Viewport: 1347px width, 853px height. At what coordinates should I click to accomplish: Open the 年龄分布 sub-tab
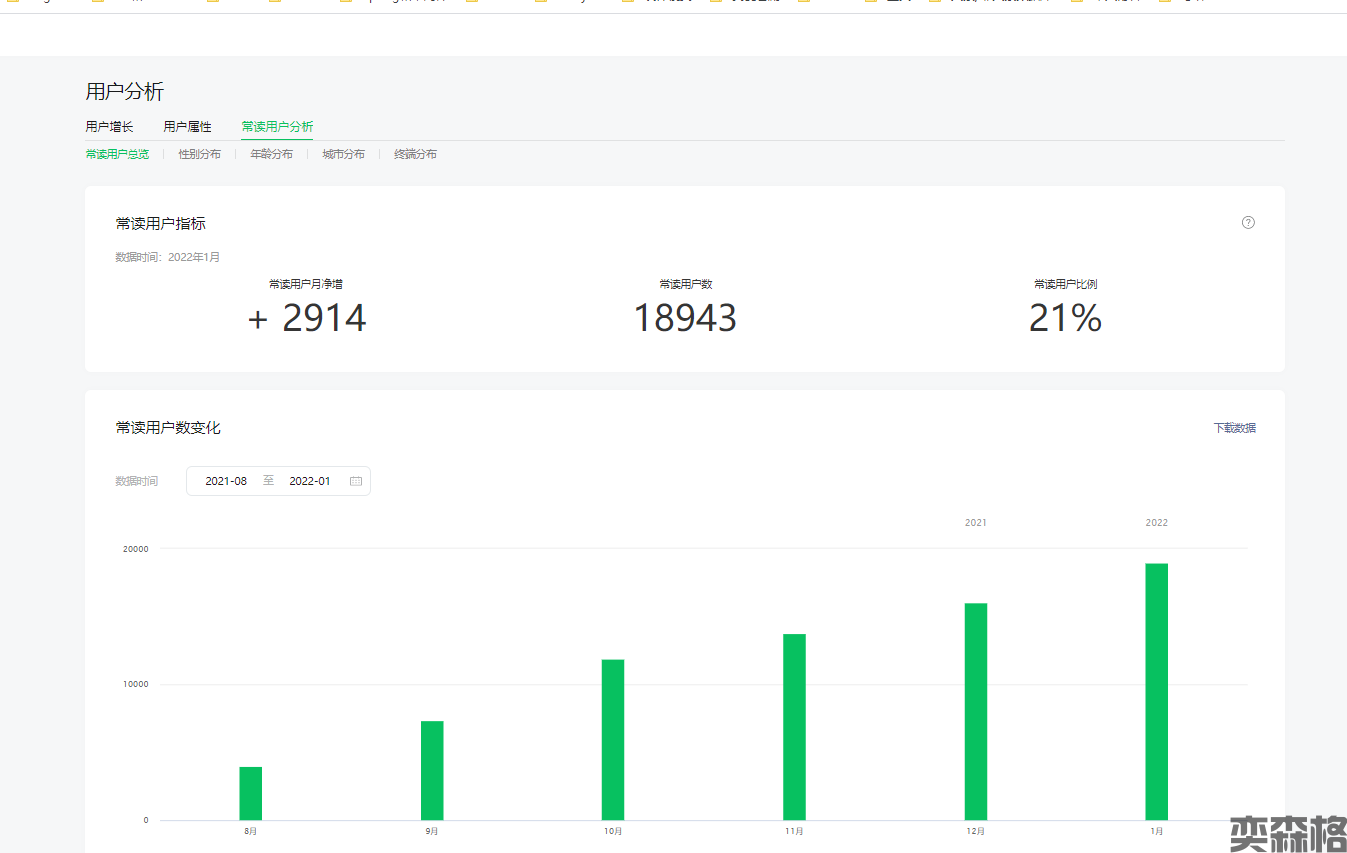(x=271, y=154)
